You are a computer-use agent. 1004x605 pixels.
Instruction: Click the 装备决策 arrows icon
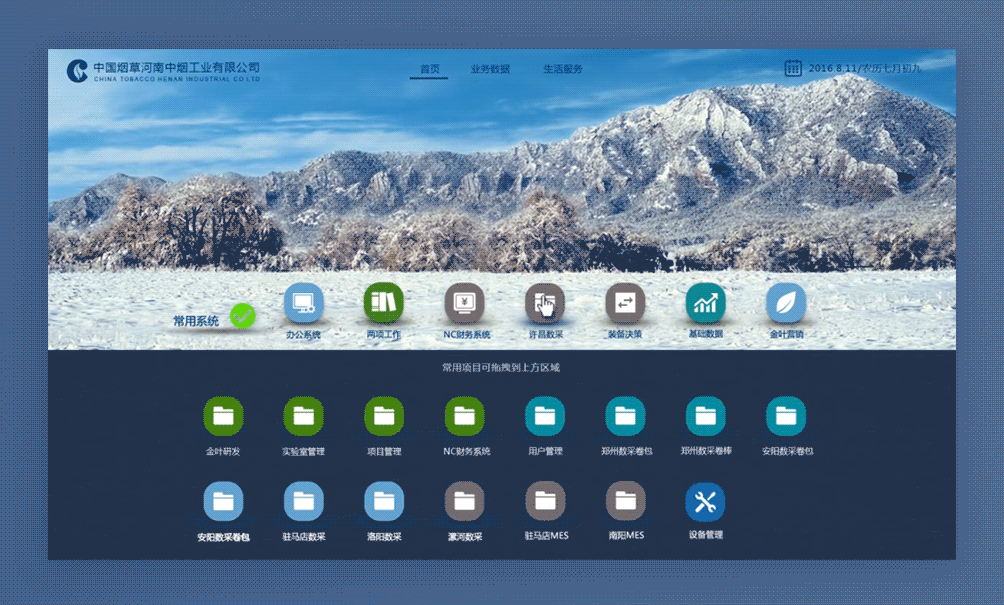(625, 305)
